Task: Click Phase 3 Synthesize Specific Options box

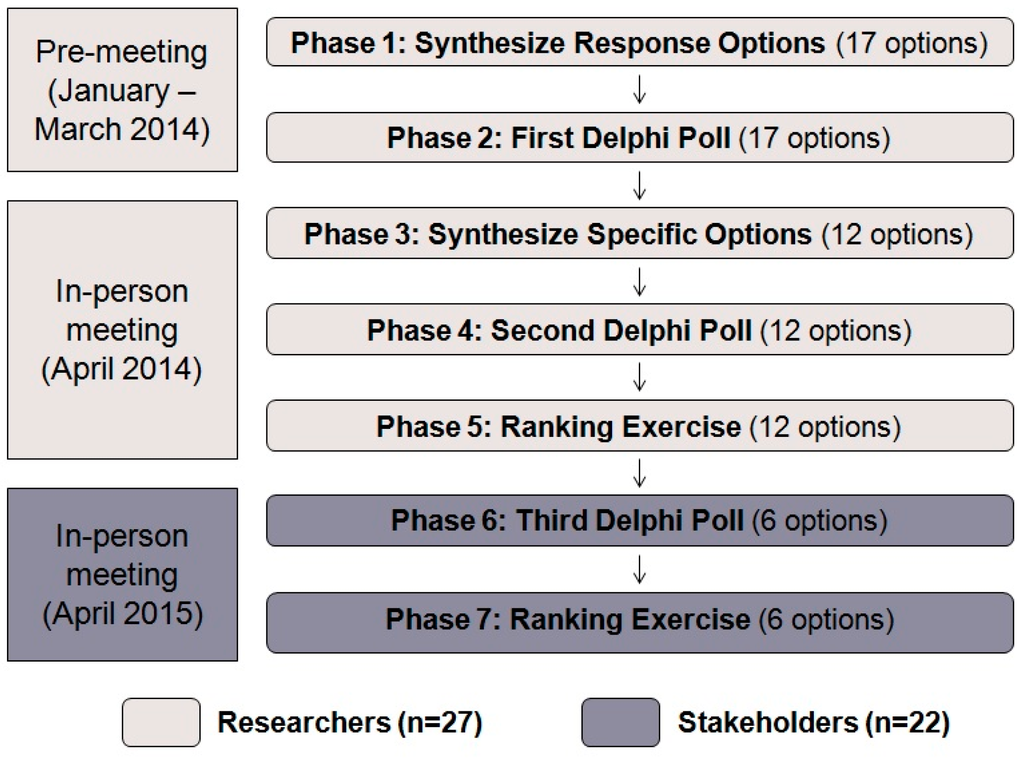Action: (640, 234)
